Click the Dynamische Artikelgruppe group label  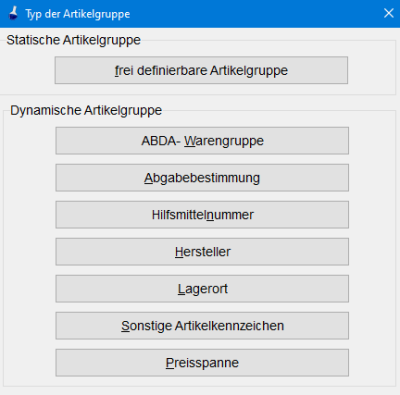coord(86,111)
